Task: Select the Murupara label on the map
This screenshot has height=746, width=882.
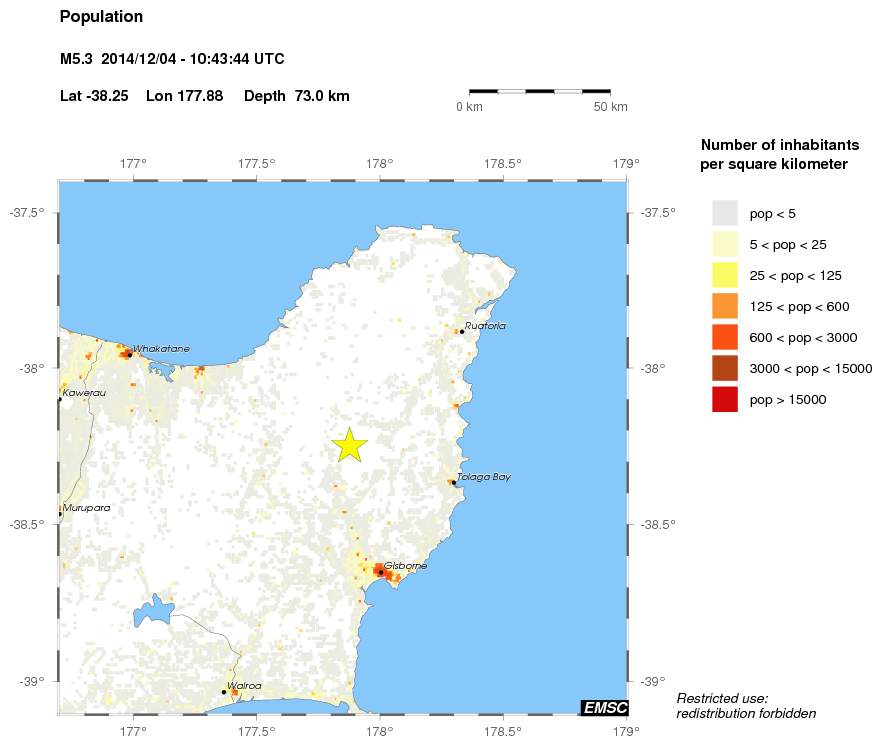Action: pyautogui.click(x=87, y=507)
